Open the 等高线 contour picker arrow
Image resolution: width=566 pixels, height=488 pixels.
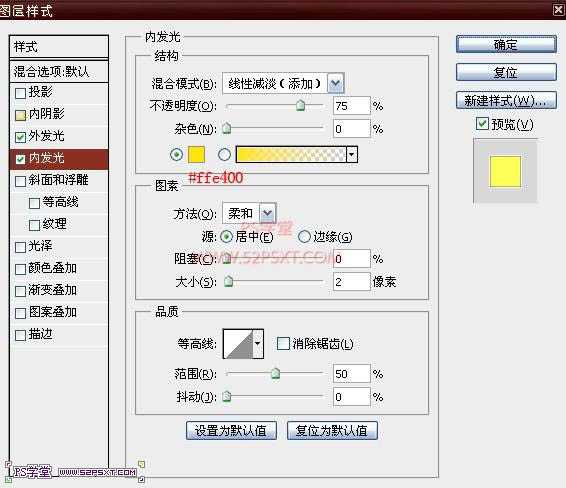258,344
